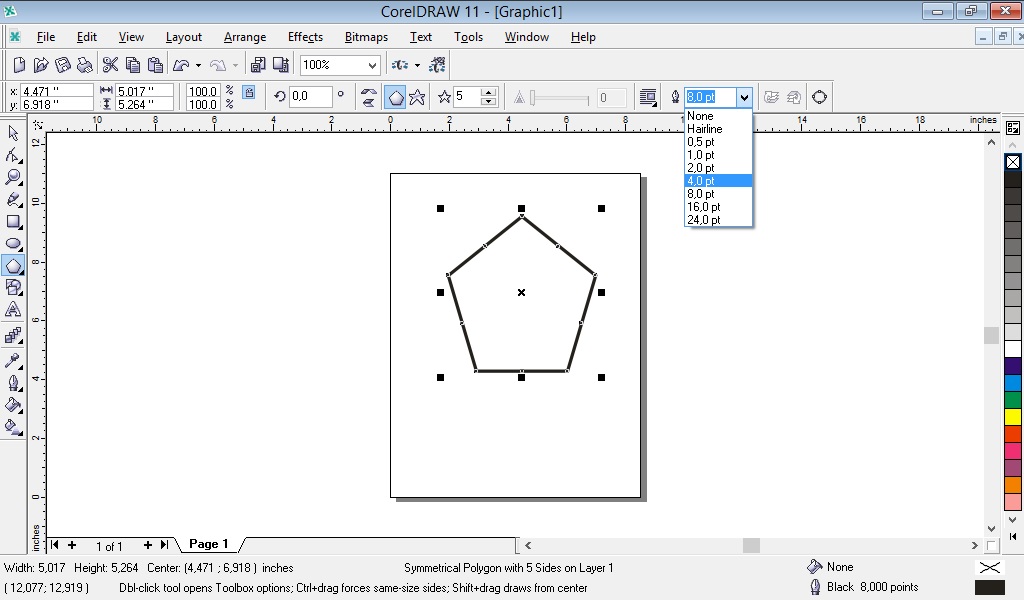The height and width of the screenshot is (600, 1024).
Task: Click the Undo arrow icon
Action: click(181, 65)
